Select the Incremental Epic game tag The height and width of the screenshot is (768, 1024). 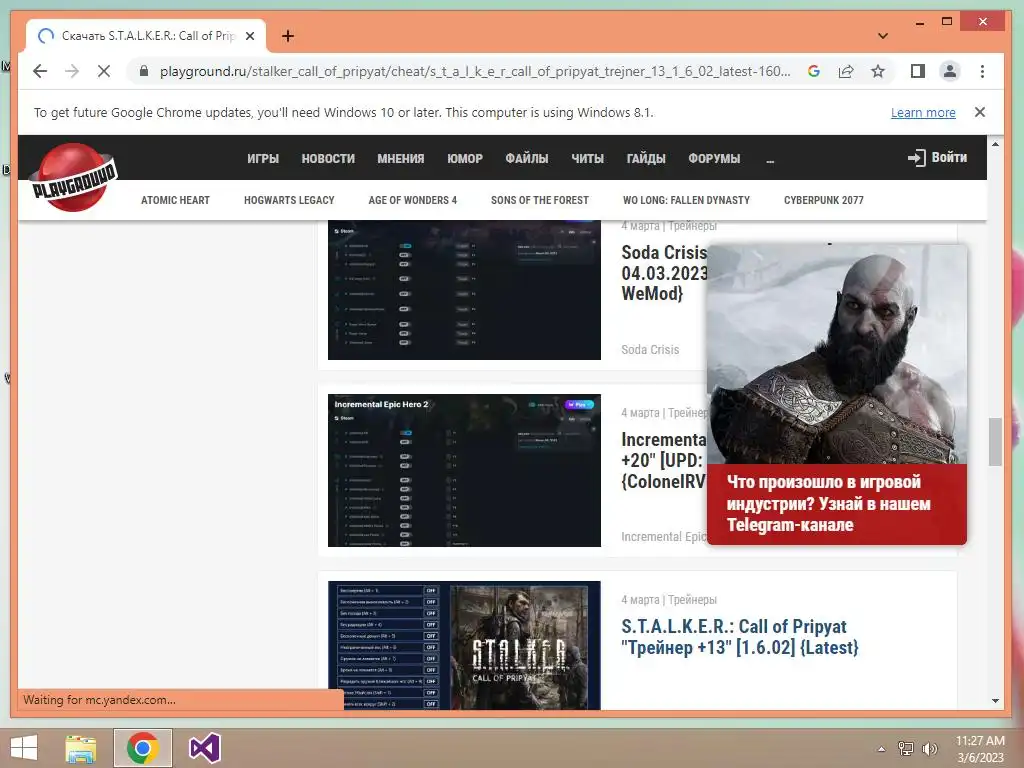coord(664,536)
